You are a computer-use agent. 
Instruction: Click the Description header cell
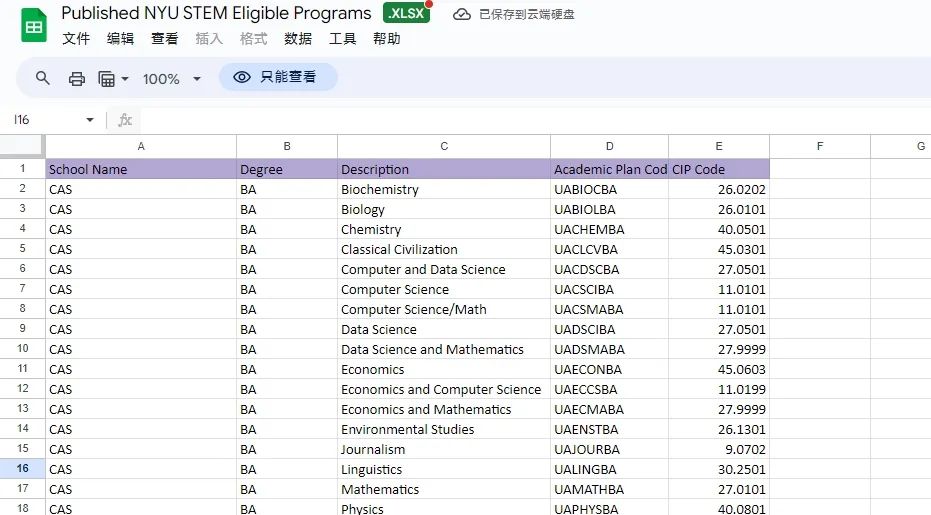click(444, 169)
